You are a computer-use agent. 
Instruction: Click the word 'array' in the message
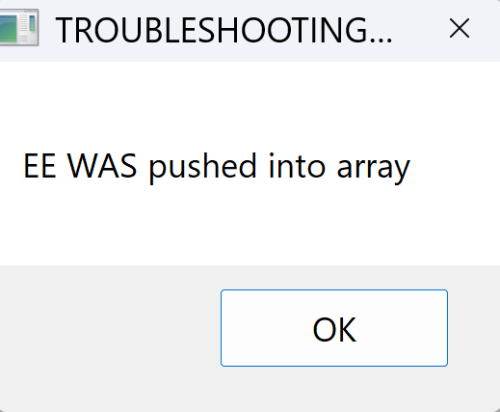tap(373, 168)
